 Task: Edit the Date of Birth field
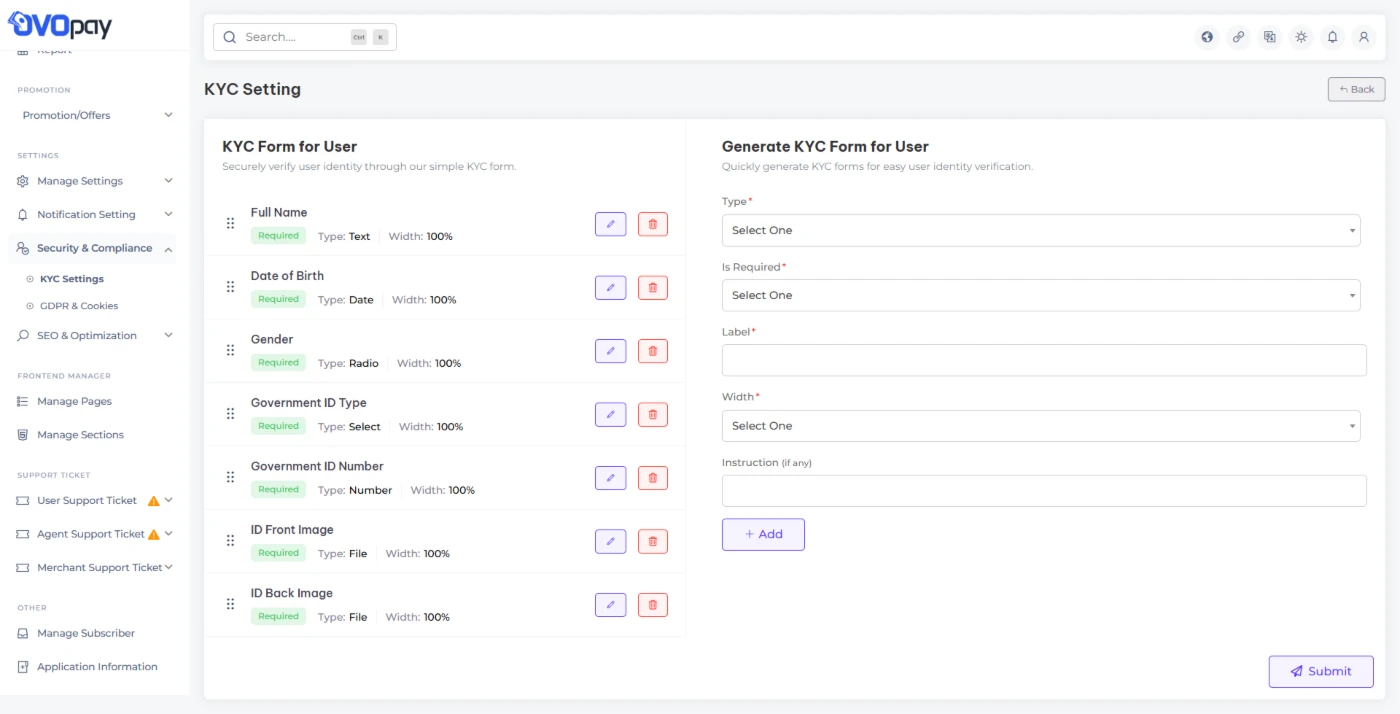pyautogui.click(x=610, y=288)
